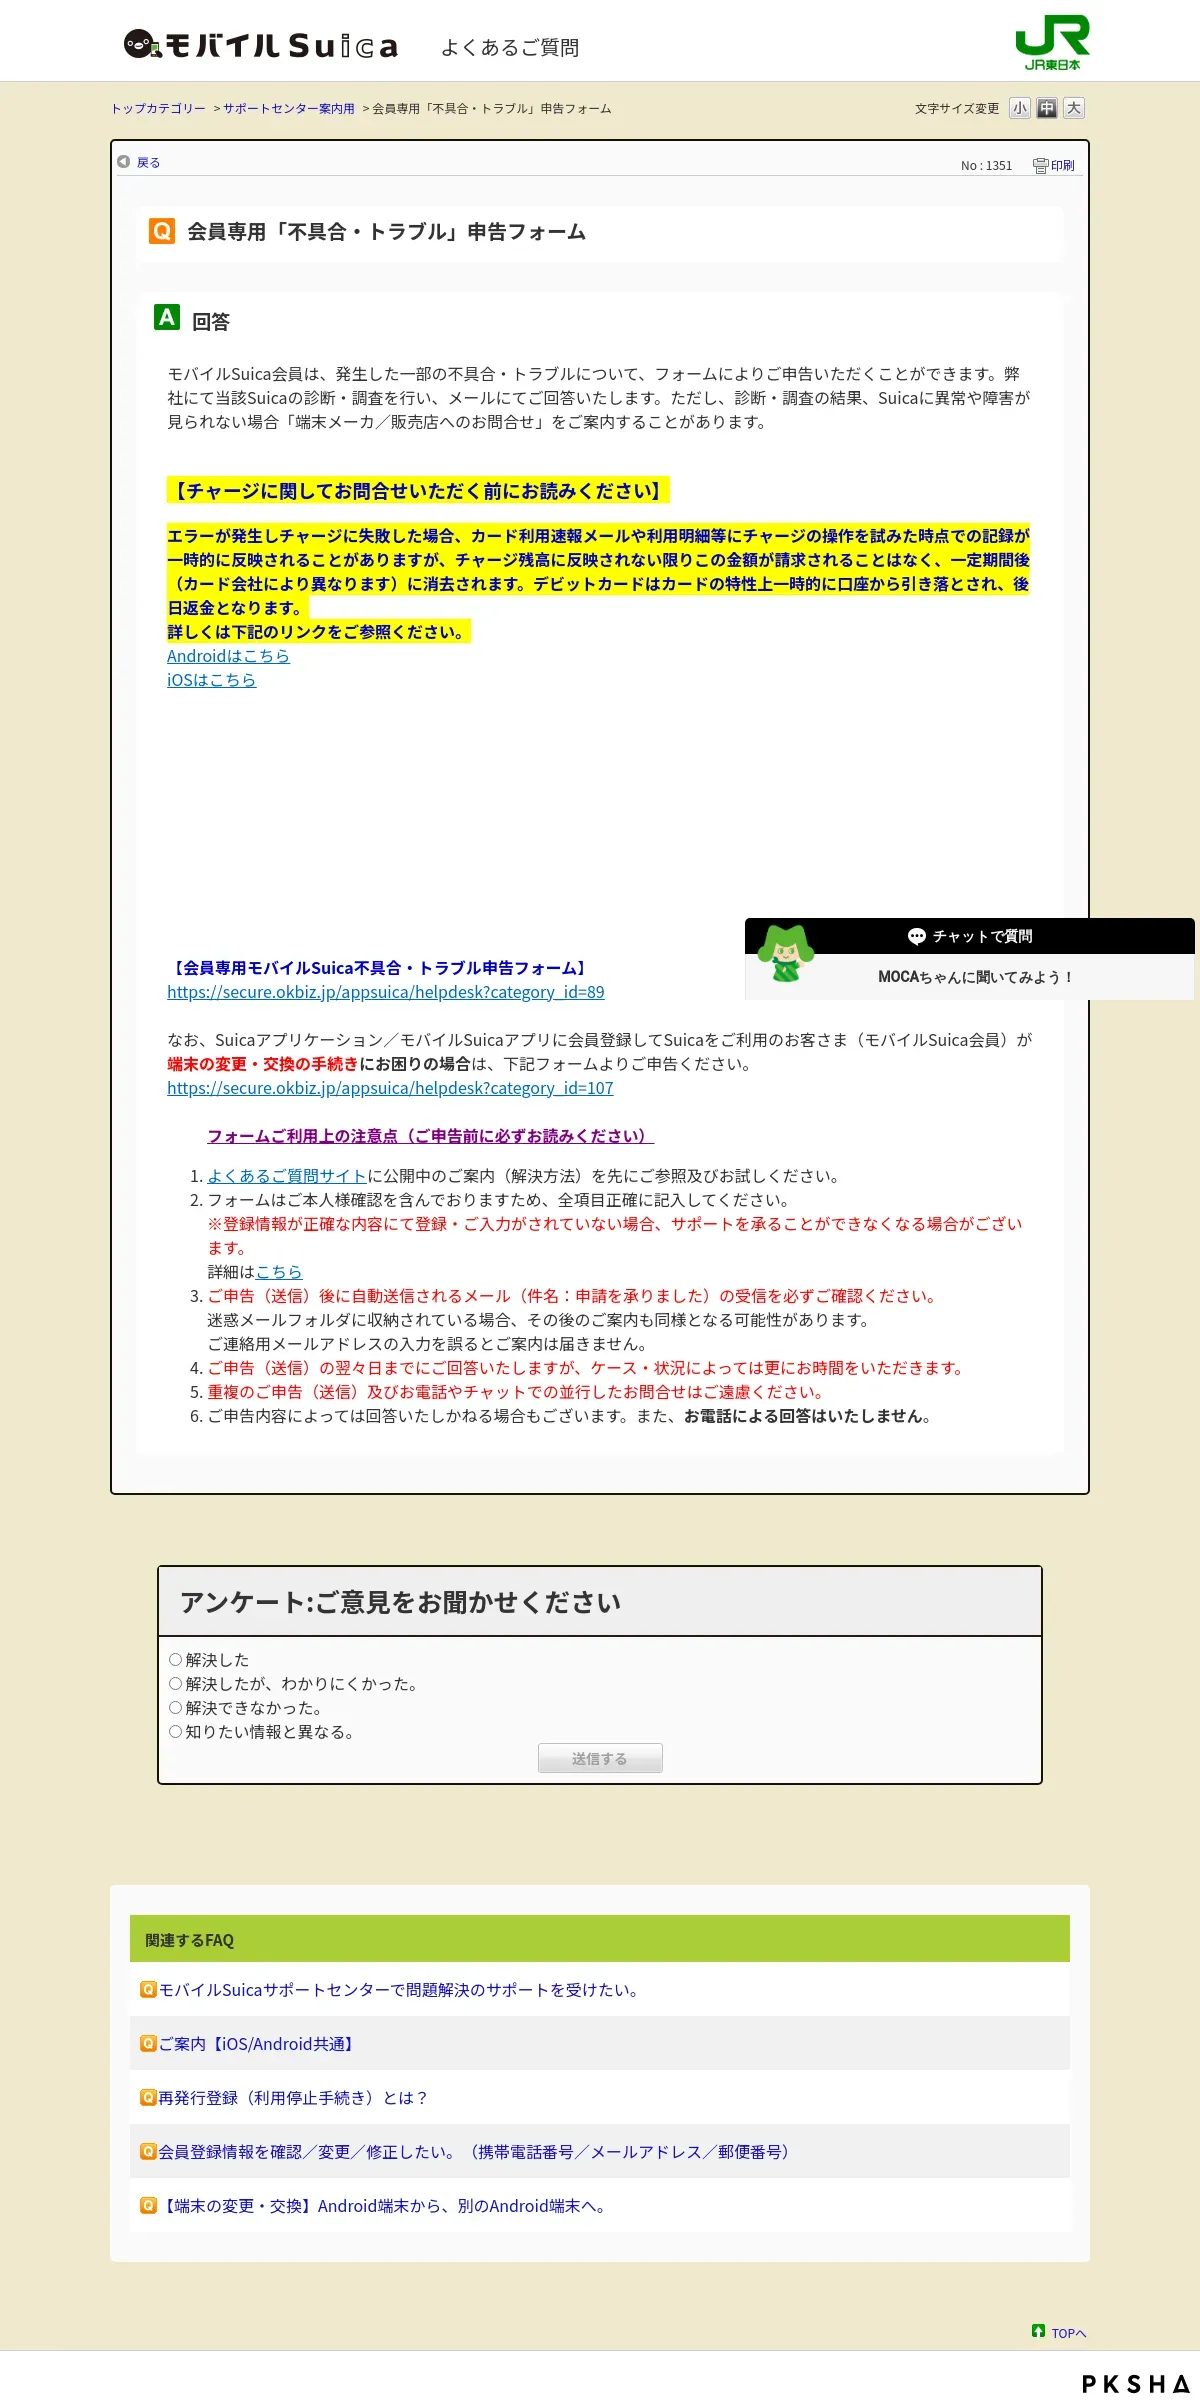This screenshot has width=1200, height=2407.
Task: Open FAQ 再発行登録（利用停止手続き）とは？
Action: coord(293,2098)
